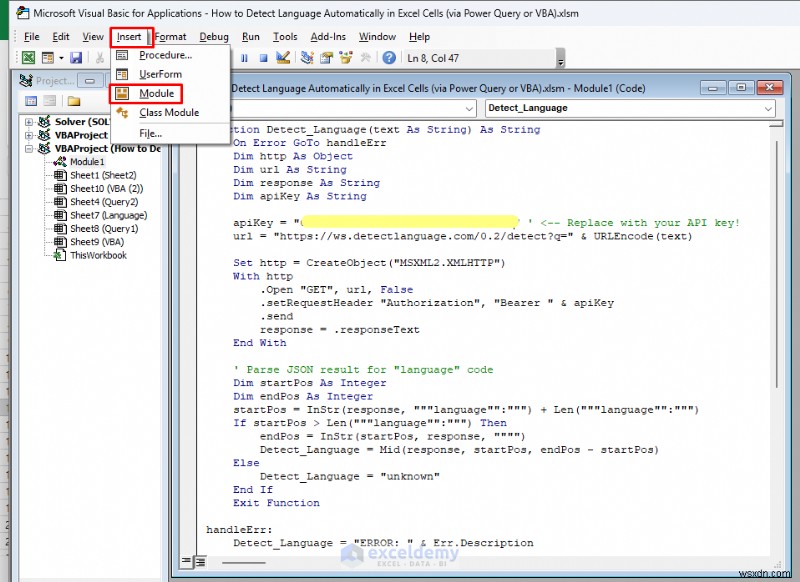Minimize the Module1 code window
800x582 pixels.
coord(713,88)
